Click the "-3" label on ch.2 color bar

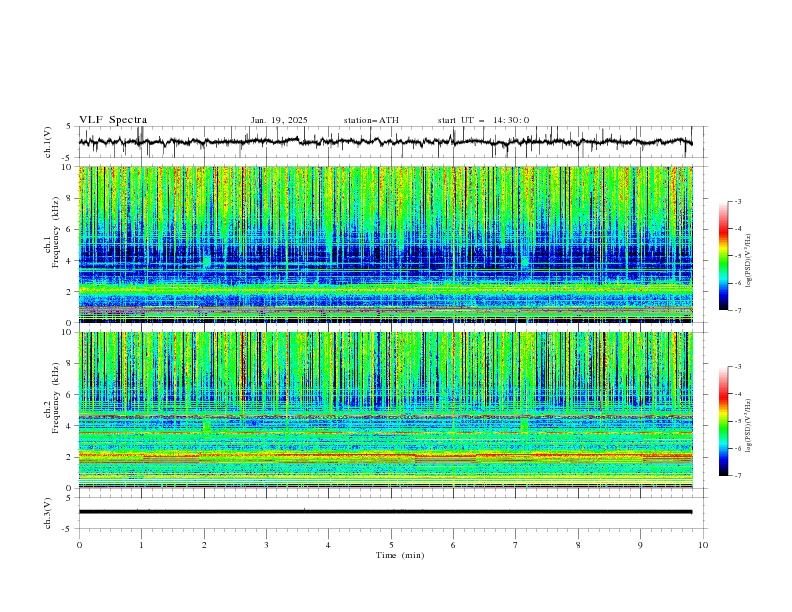[x=738, y=367]
